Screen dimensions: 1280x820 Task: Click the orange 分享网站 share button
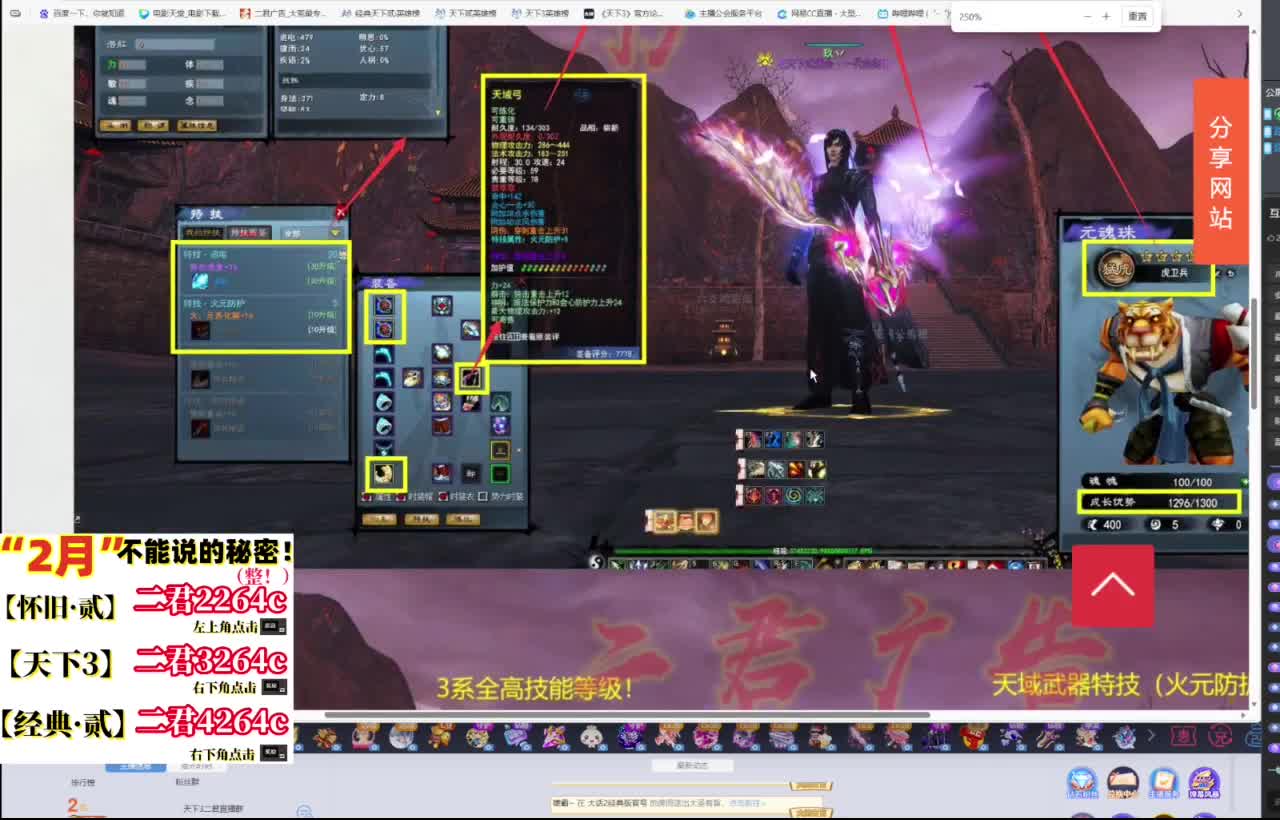(x=1220, y=171)
